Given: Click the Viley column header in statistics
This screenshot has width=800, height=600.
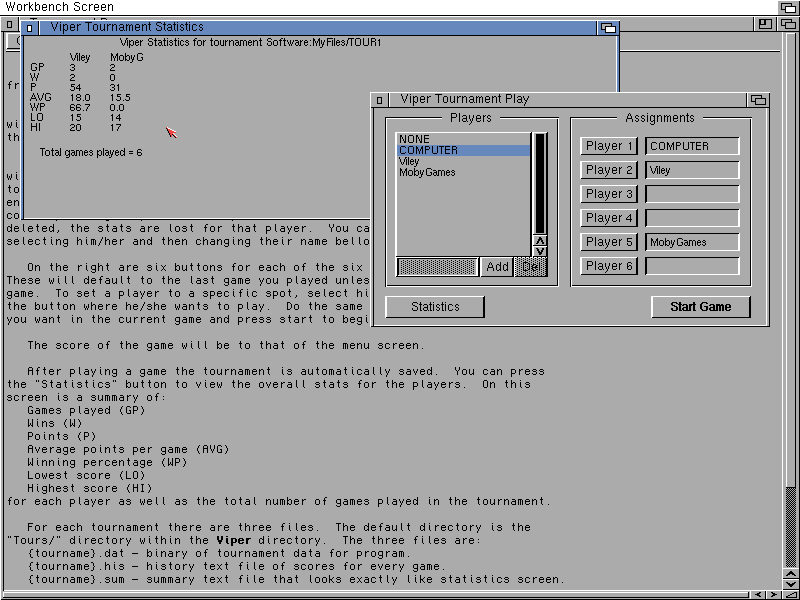Looking at the screenshot, I should point(80,58).
